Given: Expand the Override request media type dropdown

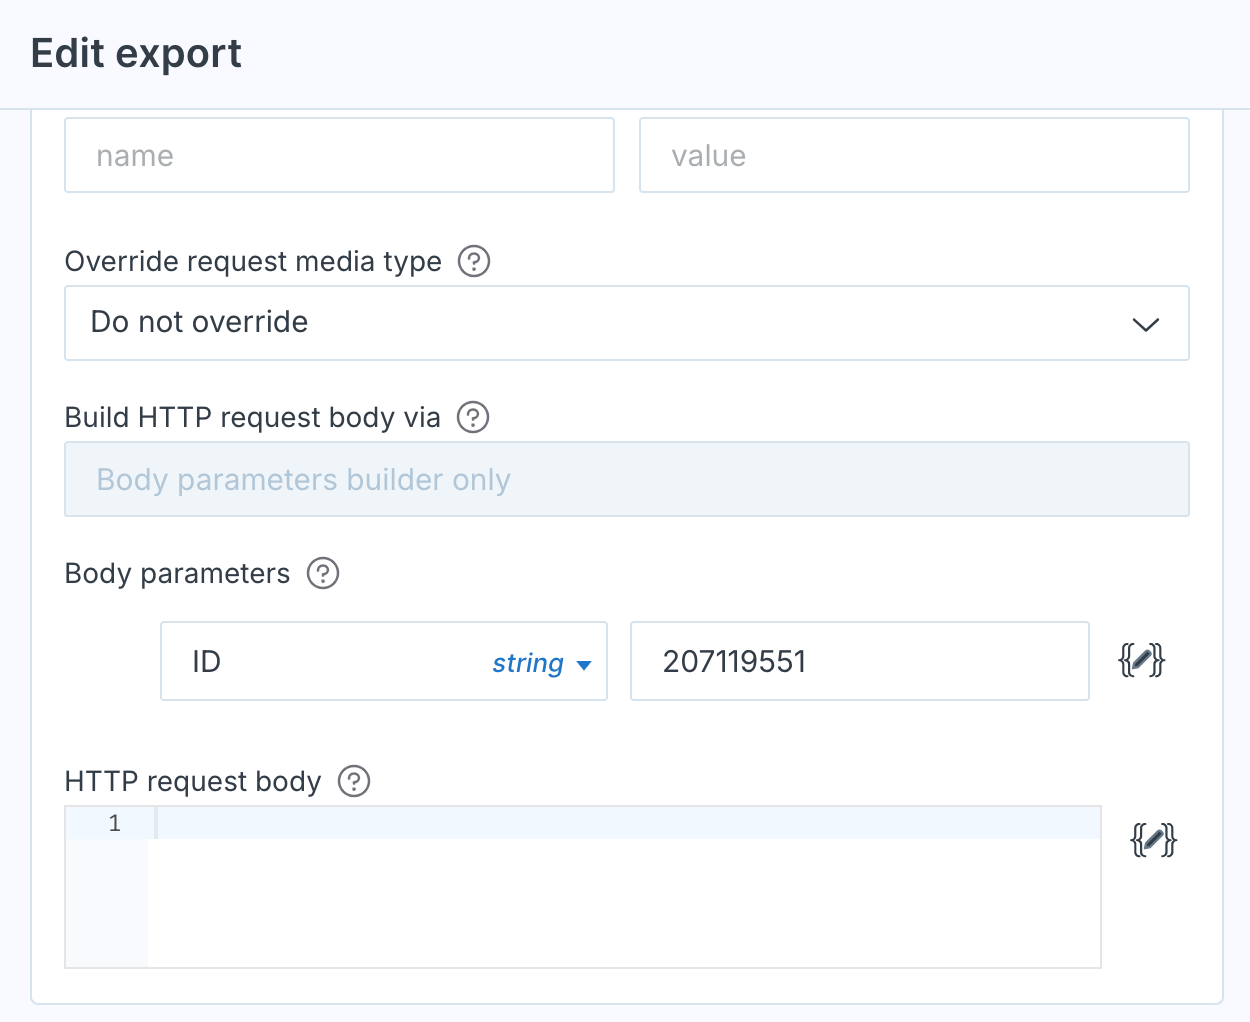Looking at the screenshot, I should pos(627,323).
